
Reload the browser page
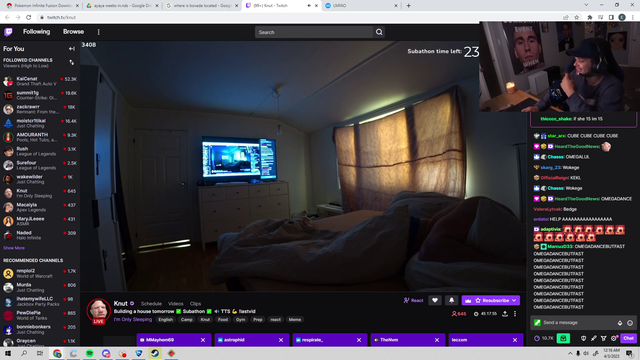click(29, 17)
